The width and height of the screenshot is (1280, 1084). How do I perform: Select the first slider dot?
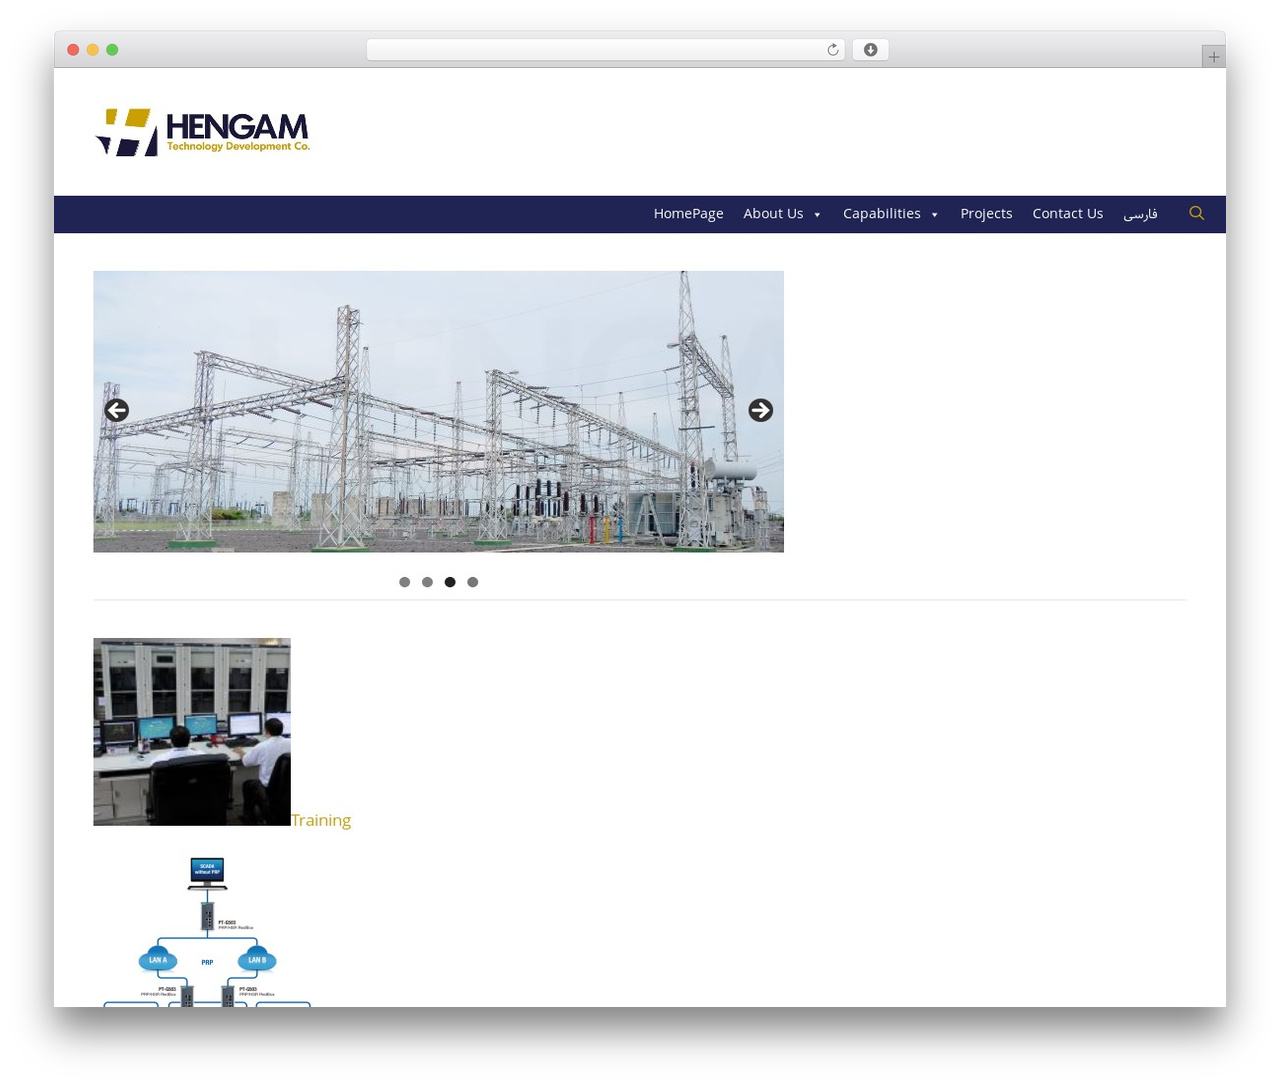pyautogui.click(x=404, y=582)
